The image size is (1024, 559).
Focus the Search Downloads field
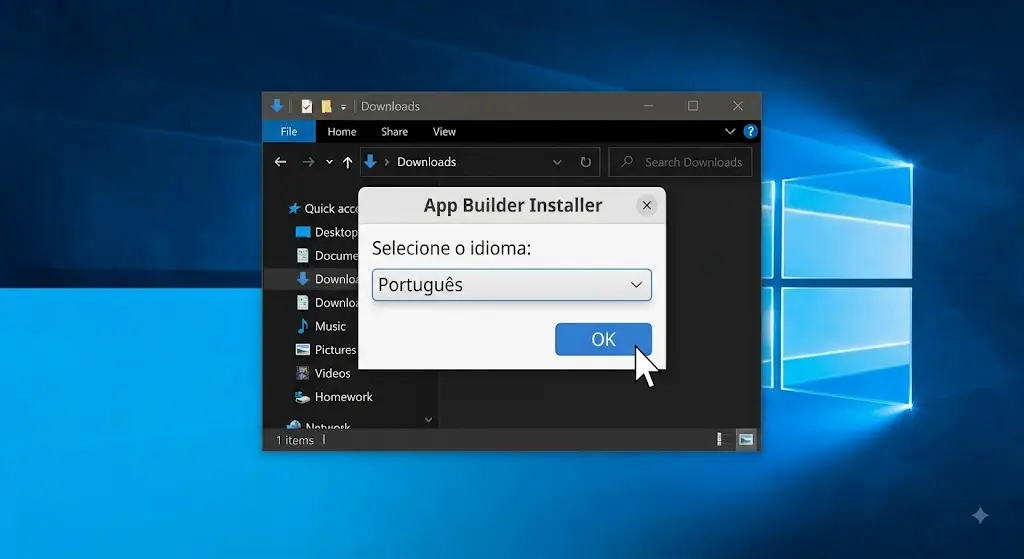[x=680, y=162]
